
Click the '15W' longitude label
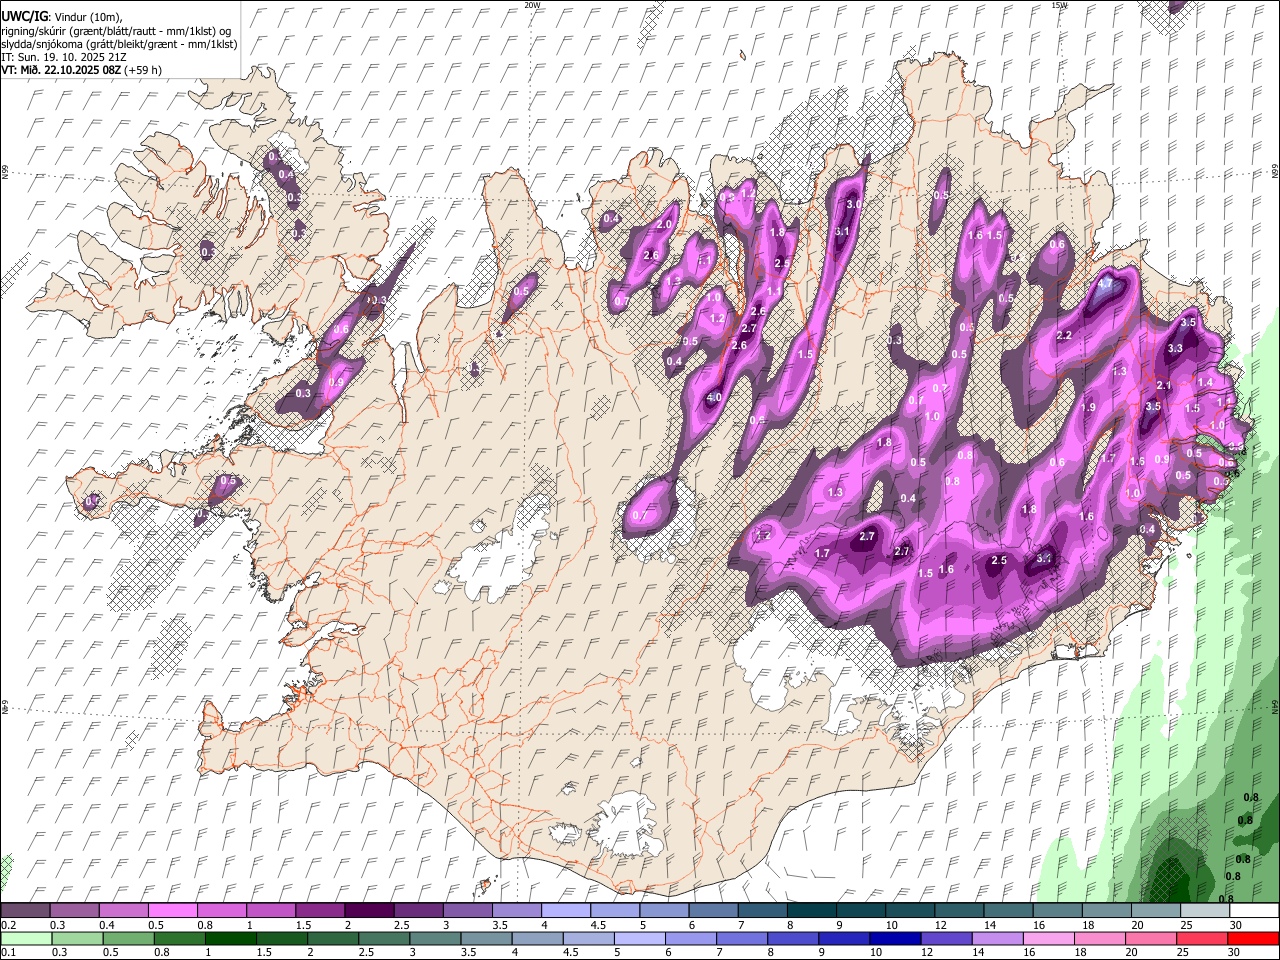1058,5
